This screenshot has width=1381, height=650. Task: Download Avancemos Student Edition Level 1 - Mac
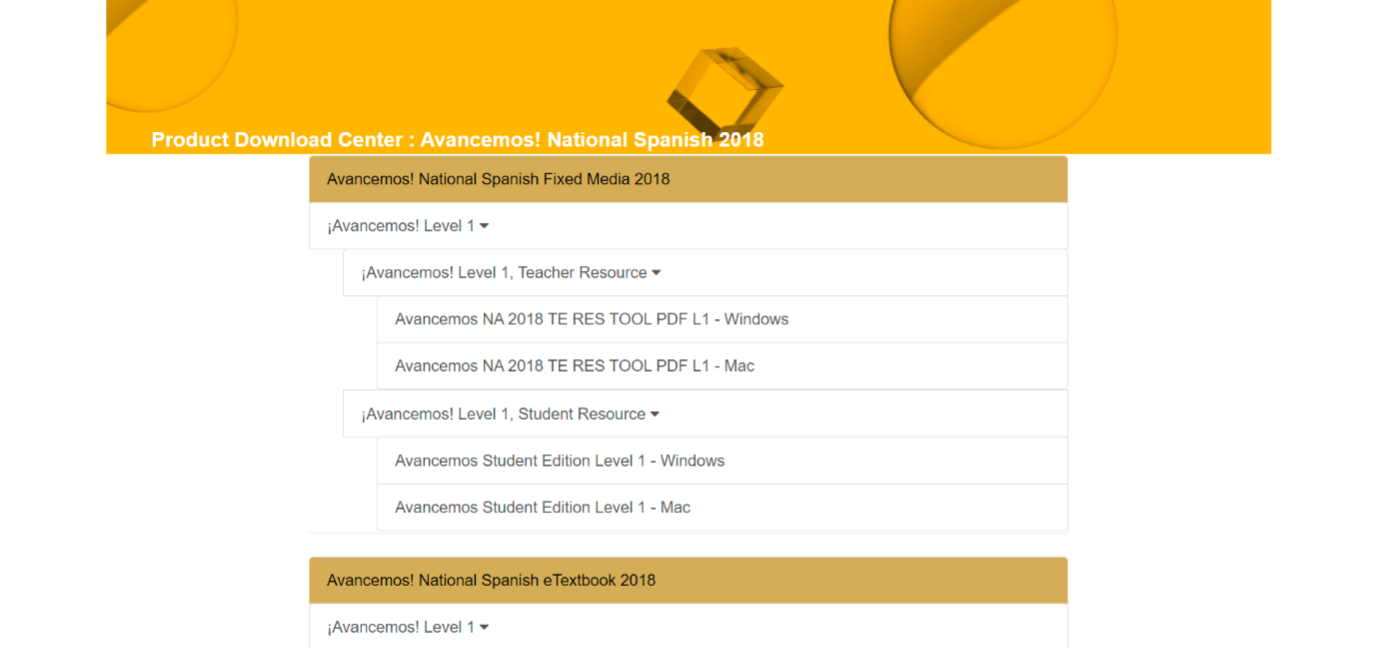(x=542, y=507)
